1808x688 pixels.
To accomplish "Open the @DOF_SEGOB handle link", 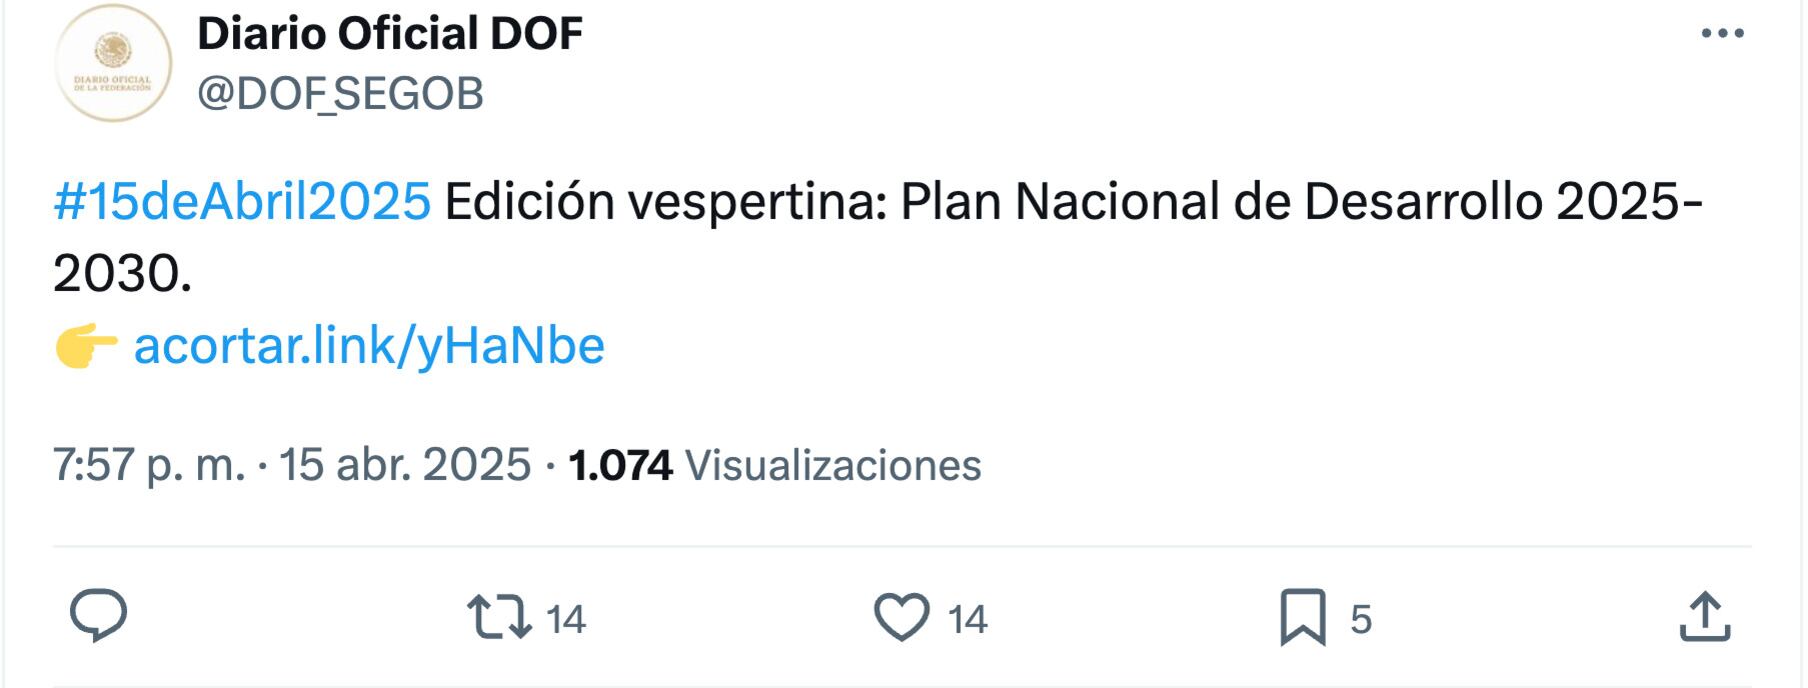I will [x=340, y=94].
